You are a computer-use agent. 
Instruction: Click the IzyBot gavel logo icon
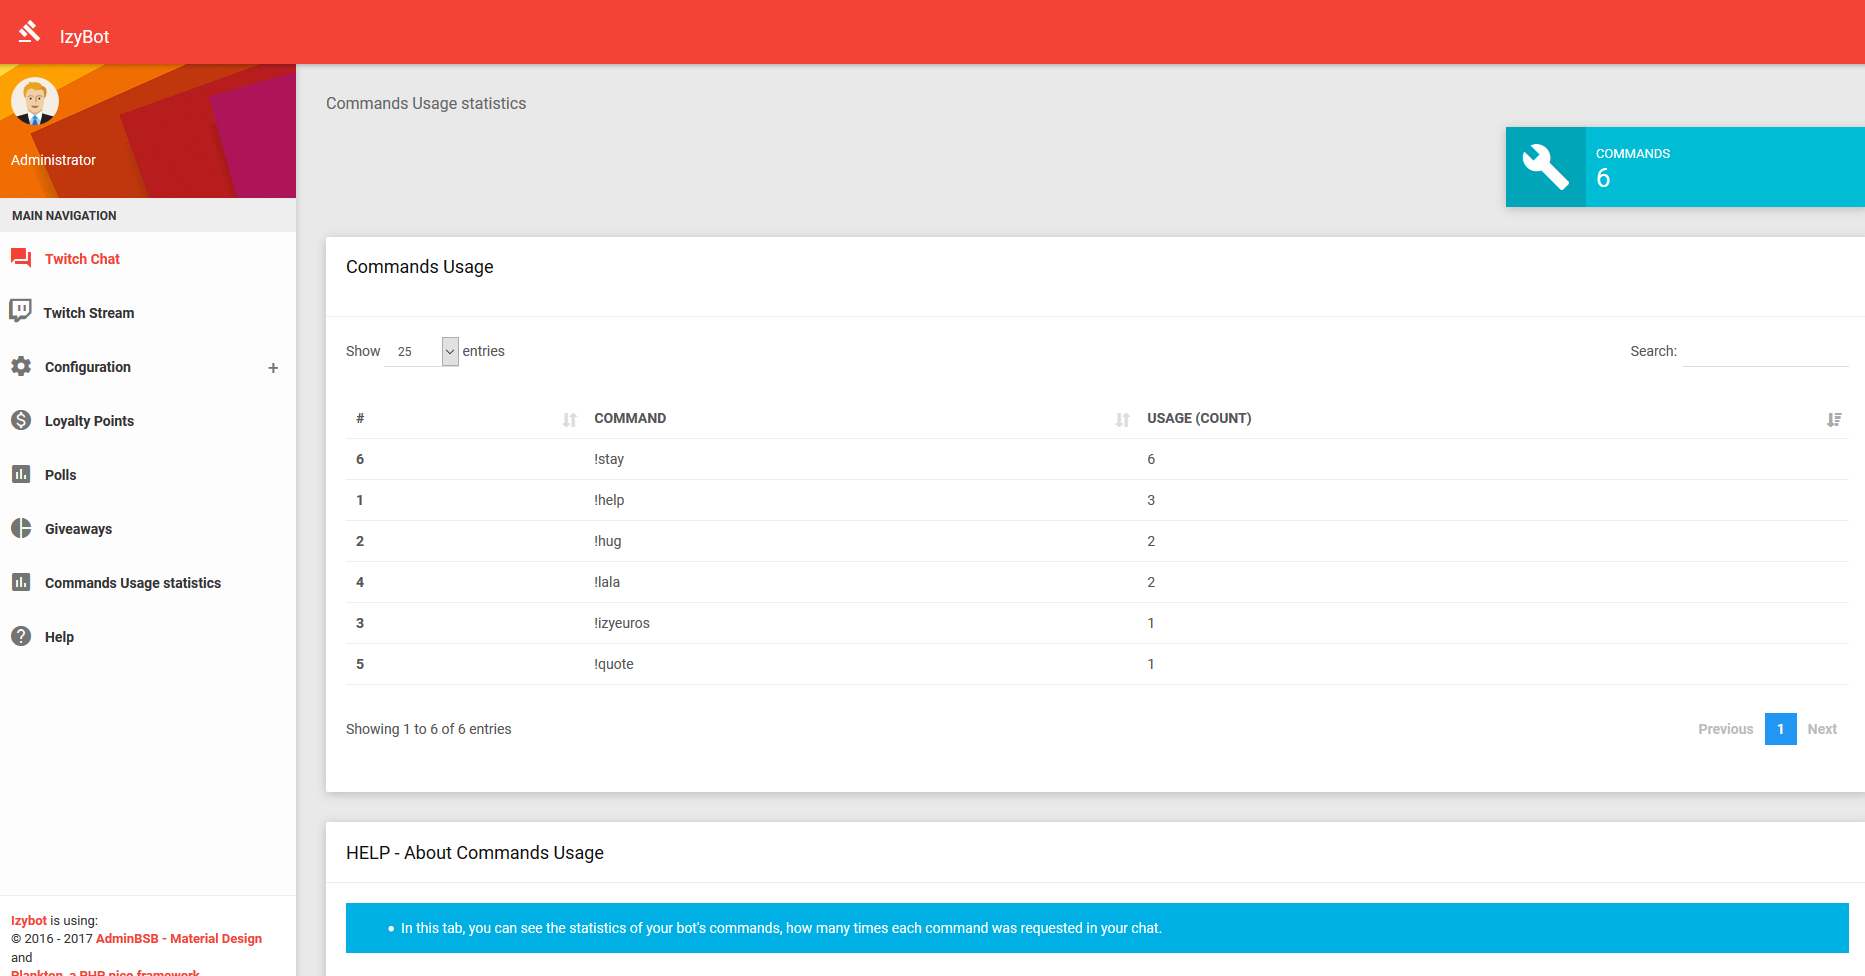click(29, 32)
